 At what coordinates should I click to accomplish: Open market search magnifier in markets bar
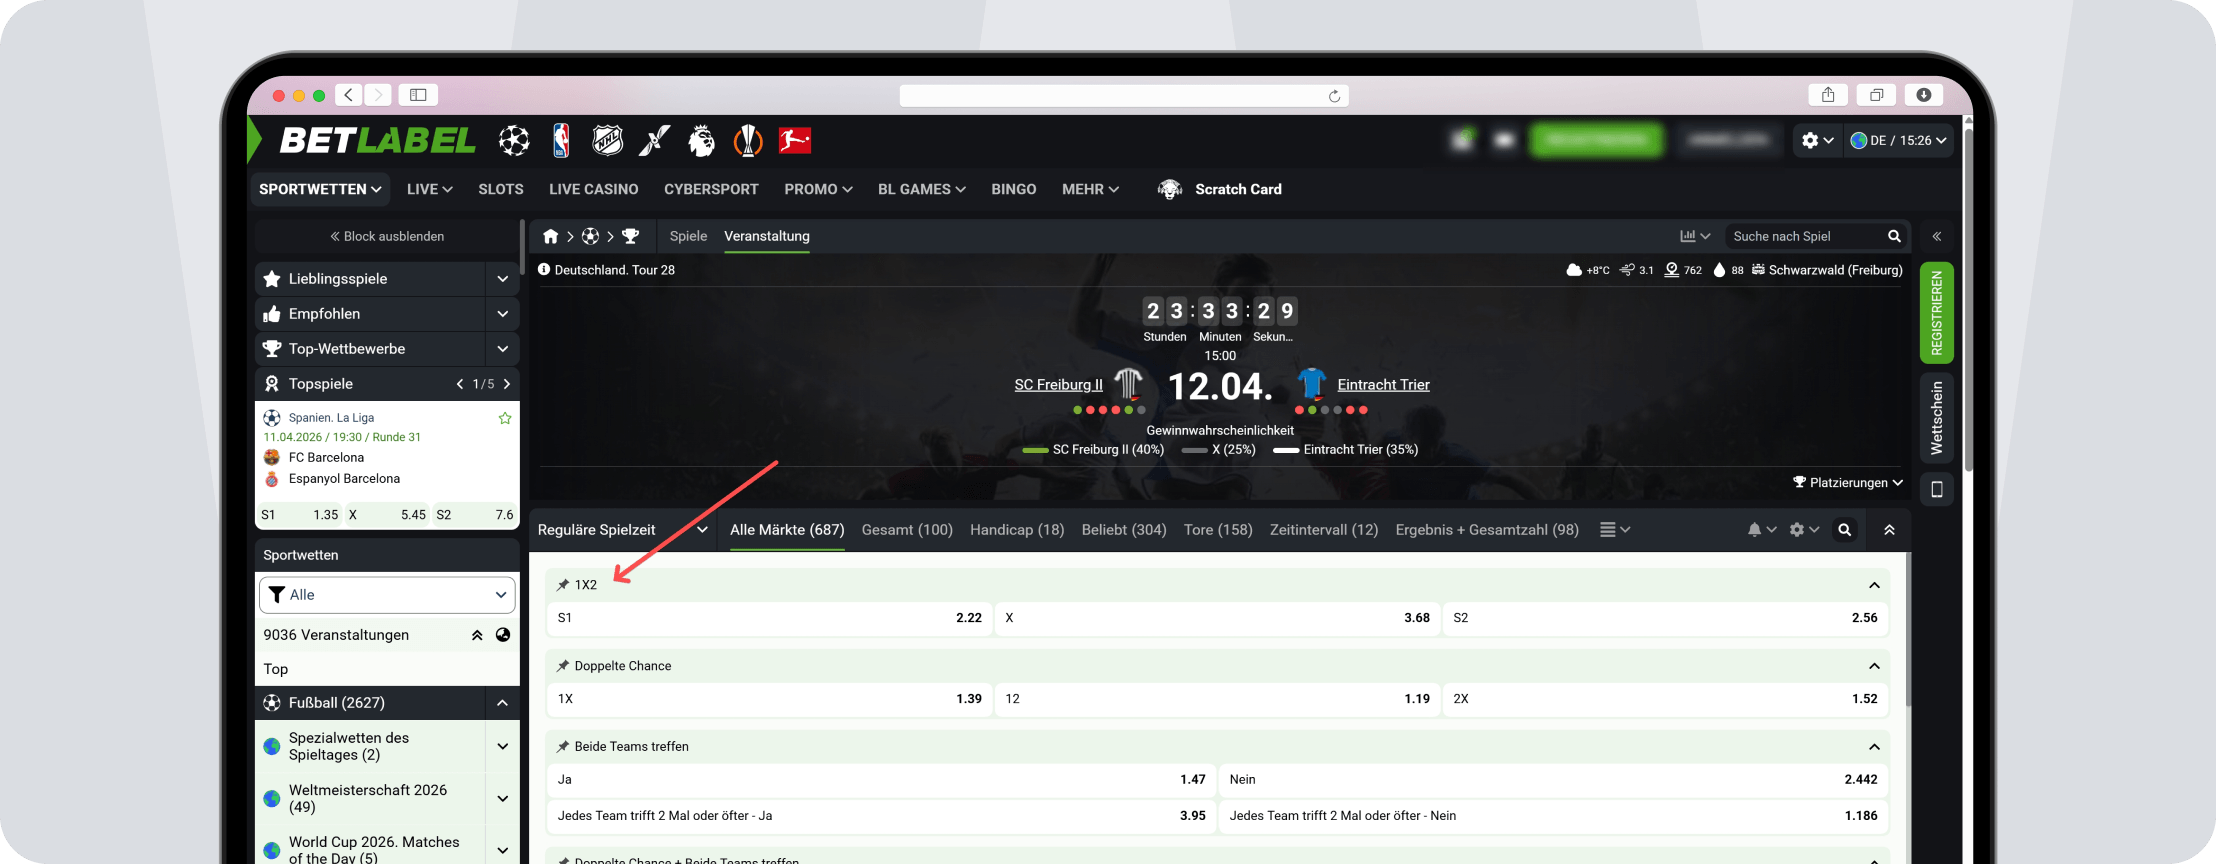pyautogui.click(x=1845, y=530)
